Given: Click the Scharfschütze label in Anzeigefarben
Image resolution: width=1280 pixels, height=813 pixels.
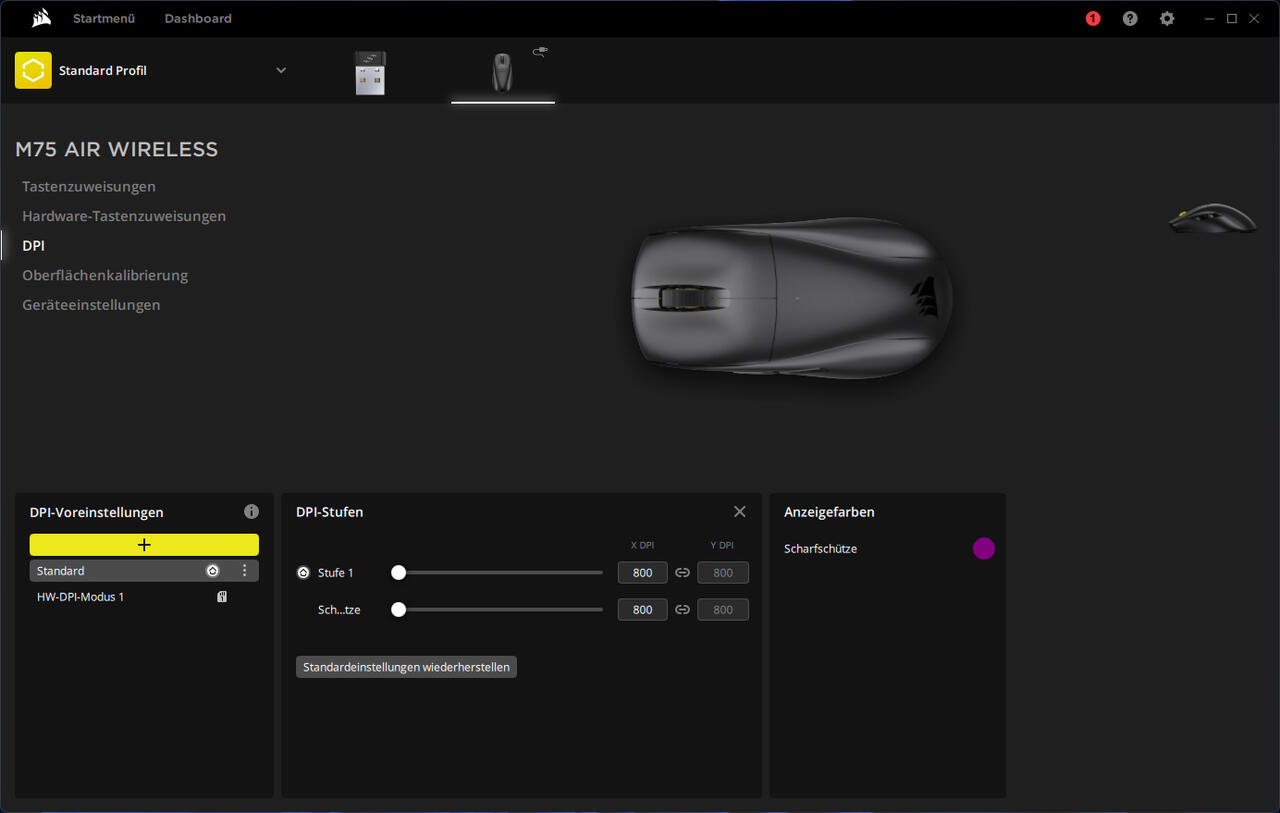Looking at the screenshot, I should [820, 549].
